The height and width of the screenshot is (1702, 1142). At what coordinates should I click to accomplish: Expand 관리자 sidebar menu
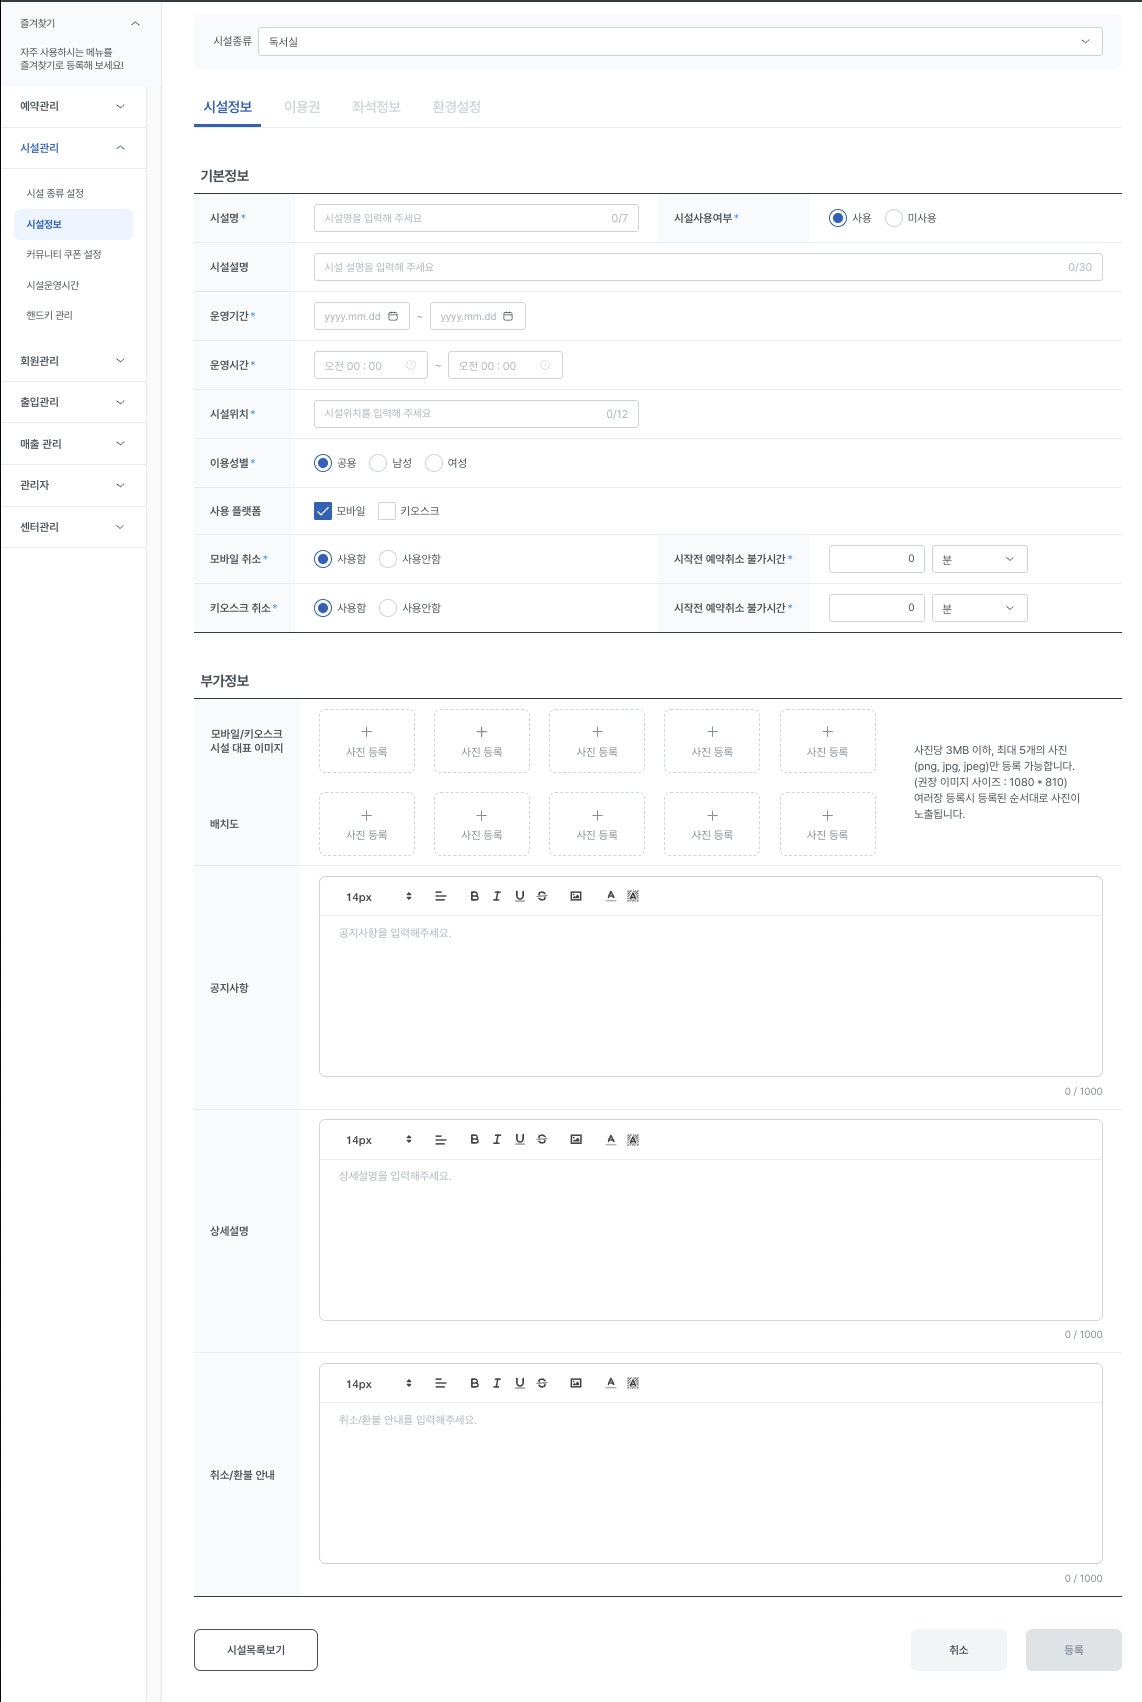[73, 485]
